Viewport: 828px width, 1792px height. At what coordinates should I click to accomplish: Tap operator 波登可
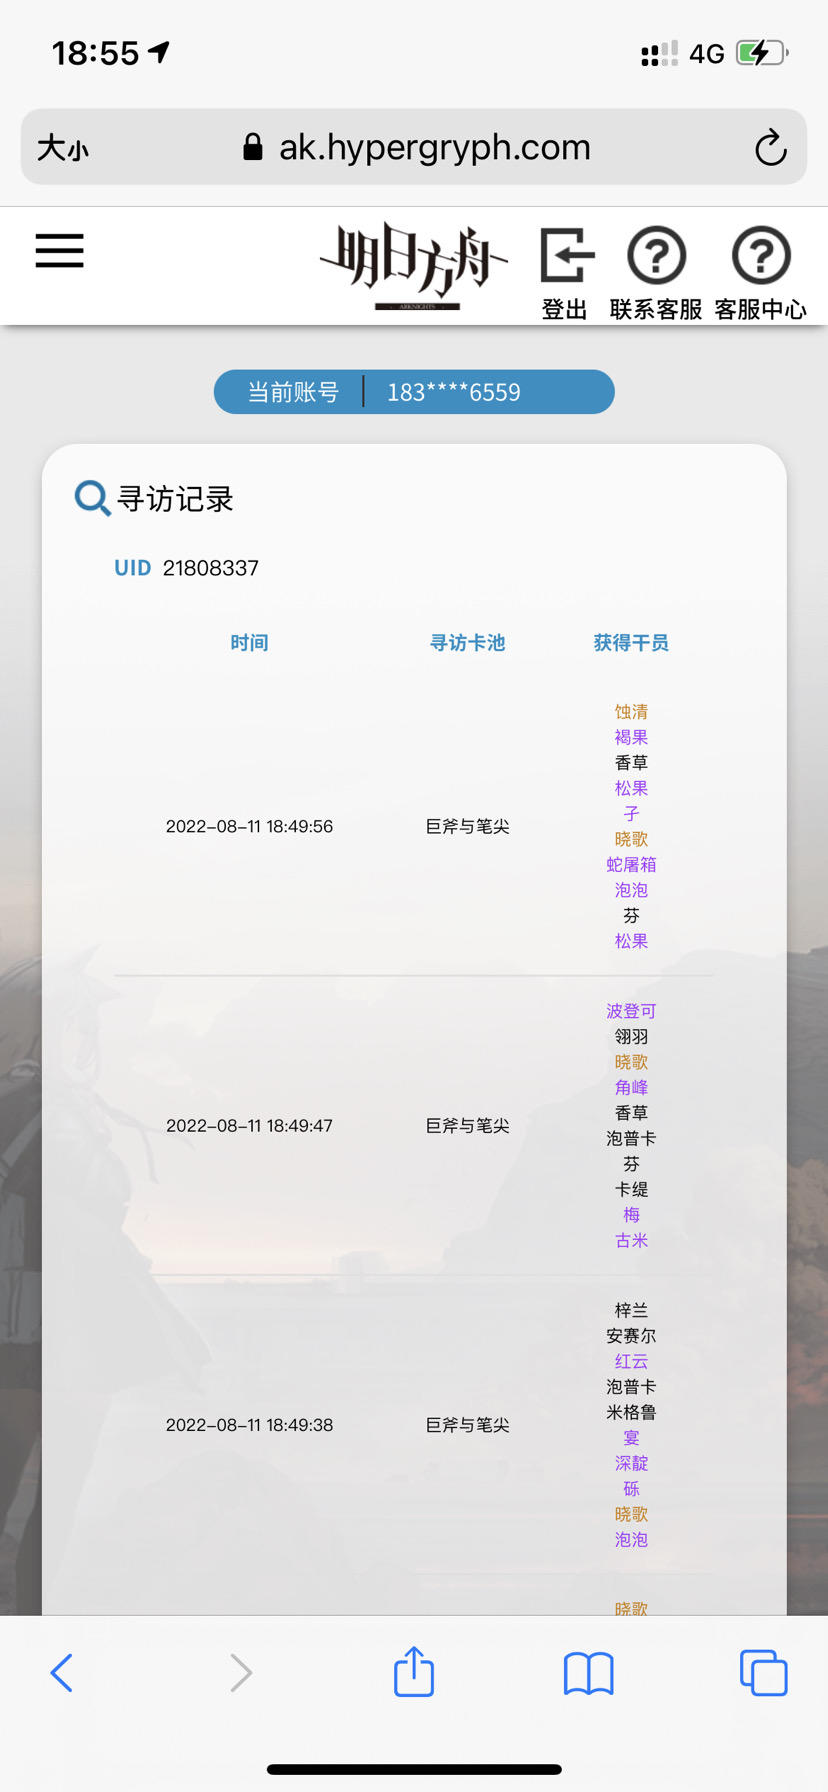coord(631,1011)
